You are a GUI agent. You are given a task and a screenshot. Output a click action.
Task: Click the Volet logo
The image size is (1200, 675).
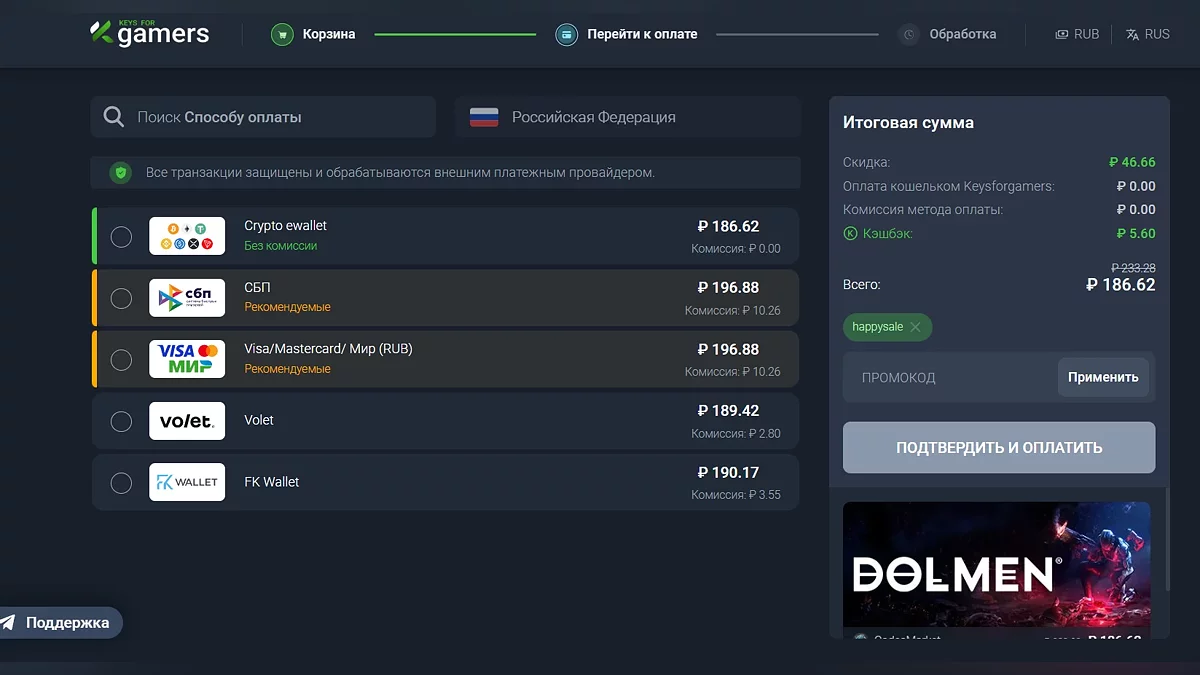click(187, 421)
